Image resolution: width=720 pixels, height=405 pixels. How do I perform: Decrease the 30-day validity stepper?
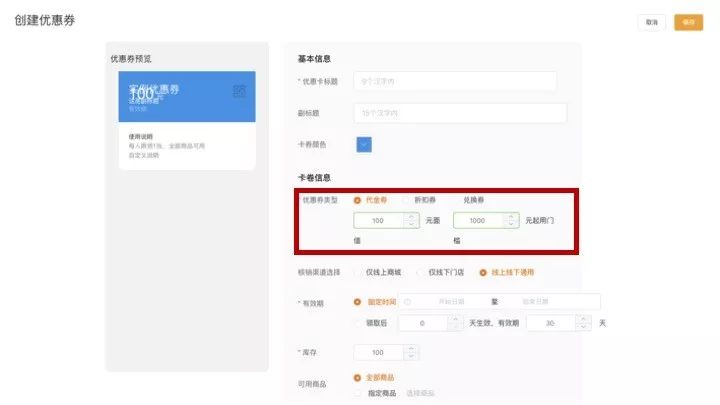(582, 327)
